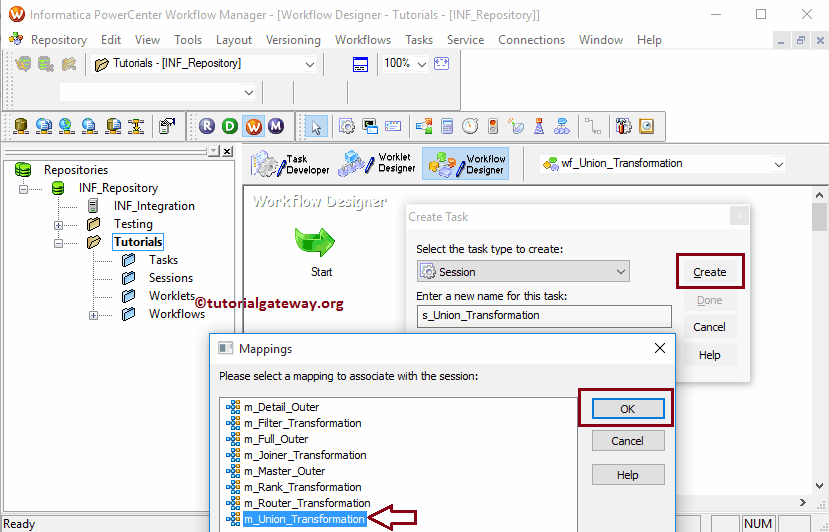
Task: Click the Command task icon
Action: point(370,126)
